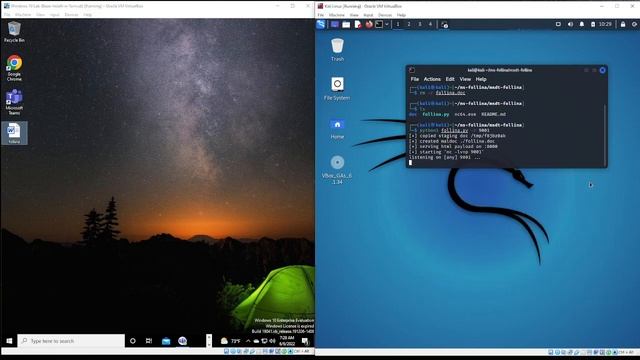Click follina.py in ls output
Viewport: 640px width, 360px height.
tap(436, 114)
